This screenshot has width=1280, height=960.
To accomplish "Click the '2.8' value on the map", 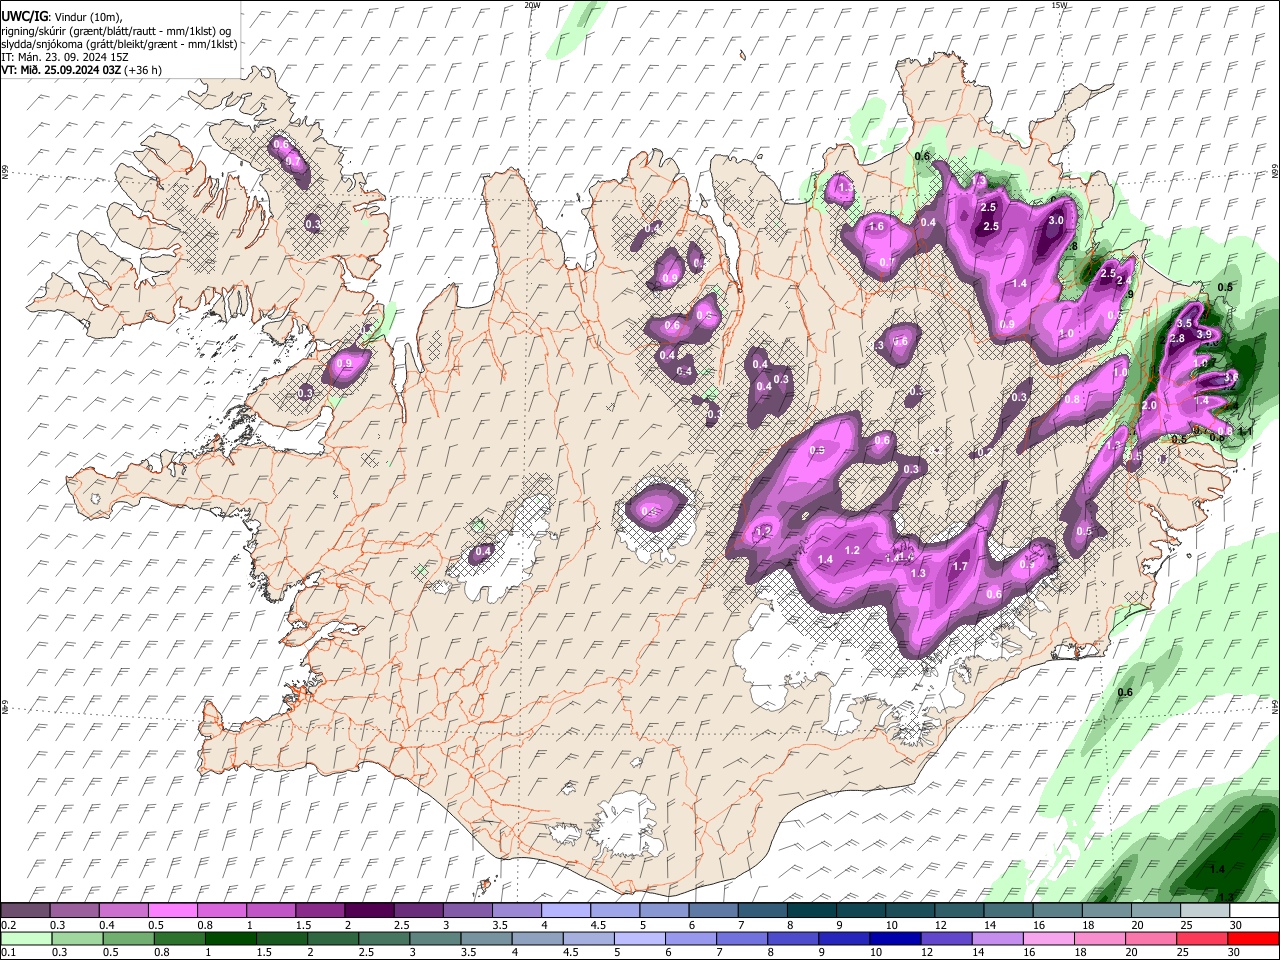I will pos(1177,339).
